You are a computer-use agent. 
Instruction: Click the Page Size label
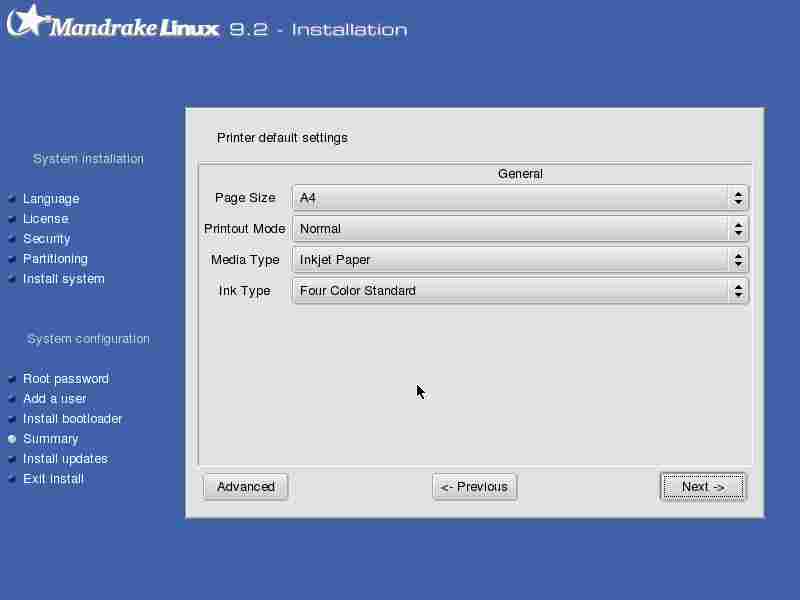(245, 198)
